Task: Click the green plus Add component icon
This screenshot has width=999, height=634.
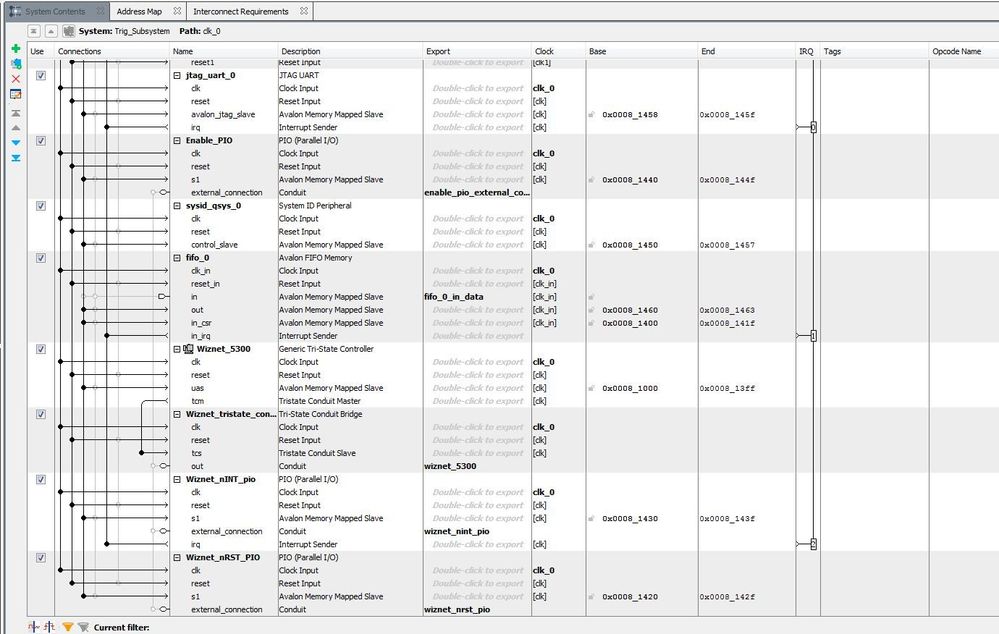Action: pyautogui.click(x=16, y=48)
